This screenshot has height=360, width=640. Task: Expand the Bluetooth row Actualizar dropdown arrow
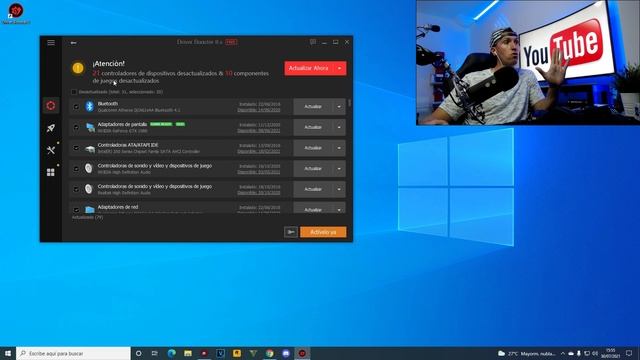coord(339,107)
